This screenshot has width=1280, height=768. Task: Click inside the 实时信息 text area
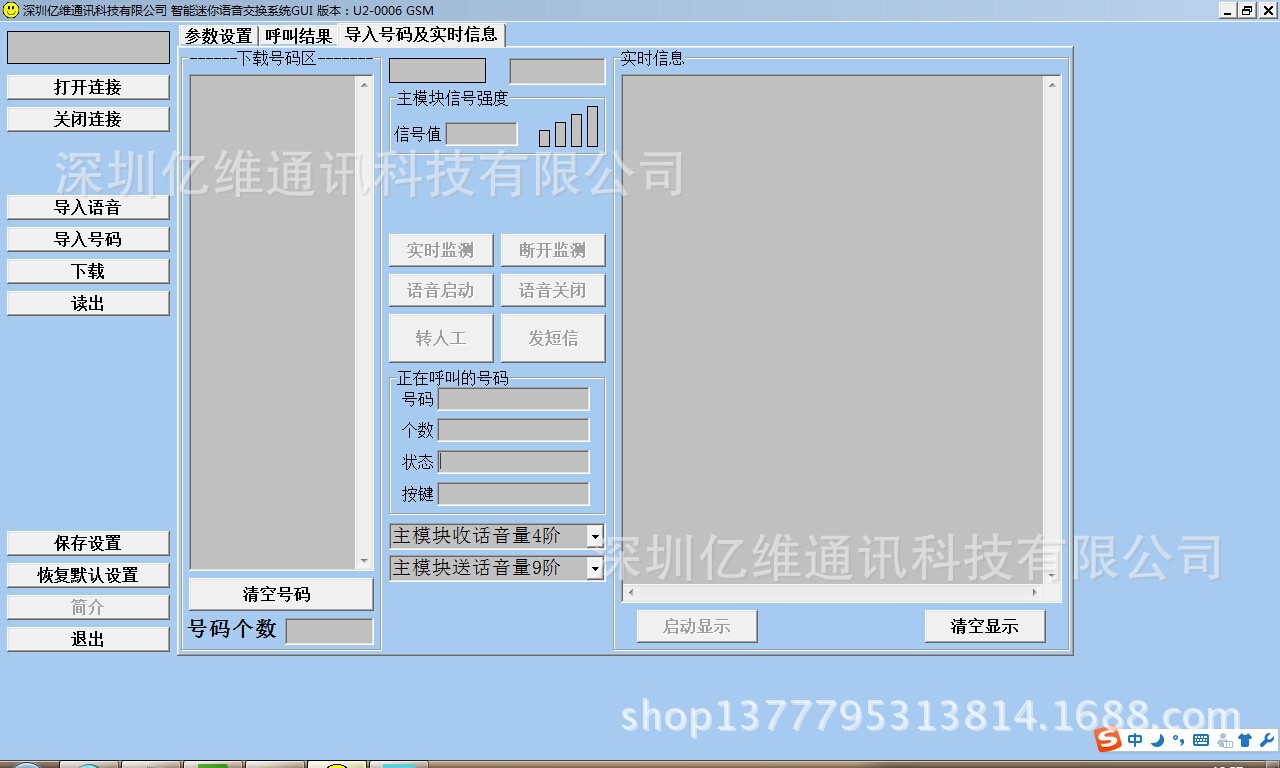[x=833, y=330]
